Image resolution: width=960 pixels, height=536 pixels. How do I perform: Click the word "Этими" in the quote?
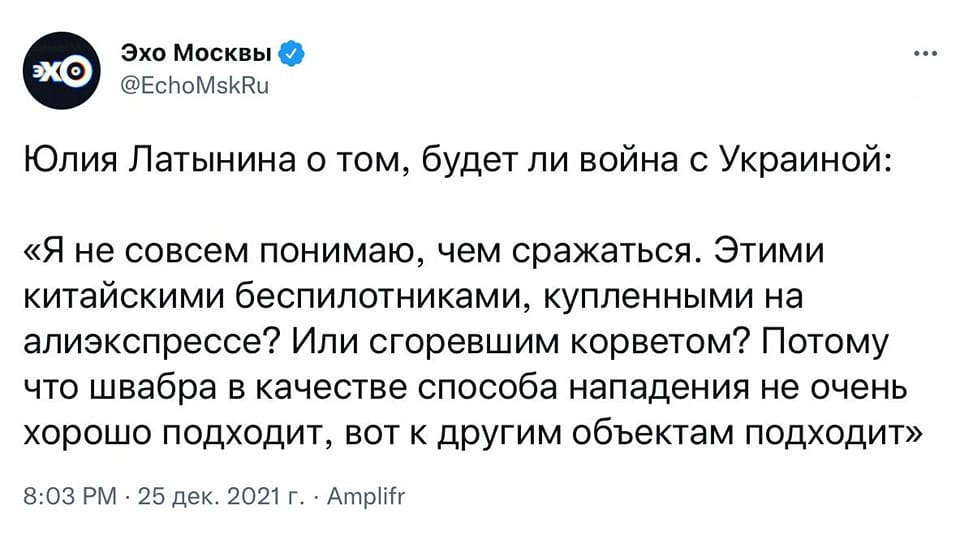coord(771,251)
